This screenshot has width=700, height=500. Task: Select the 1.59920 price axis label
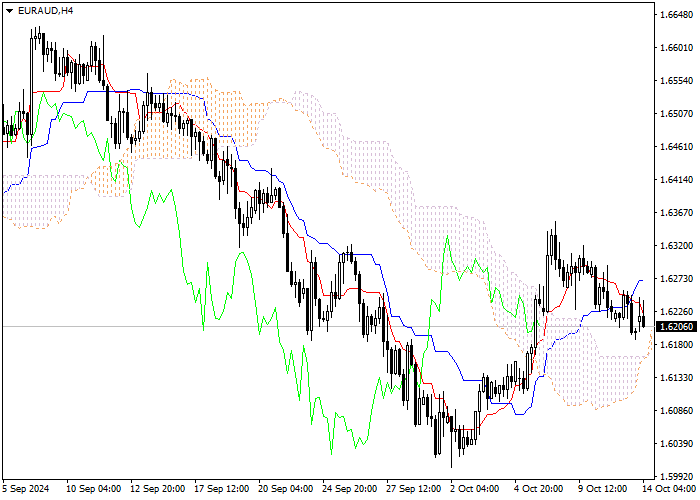tap(676, 477)
